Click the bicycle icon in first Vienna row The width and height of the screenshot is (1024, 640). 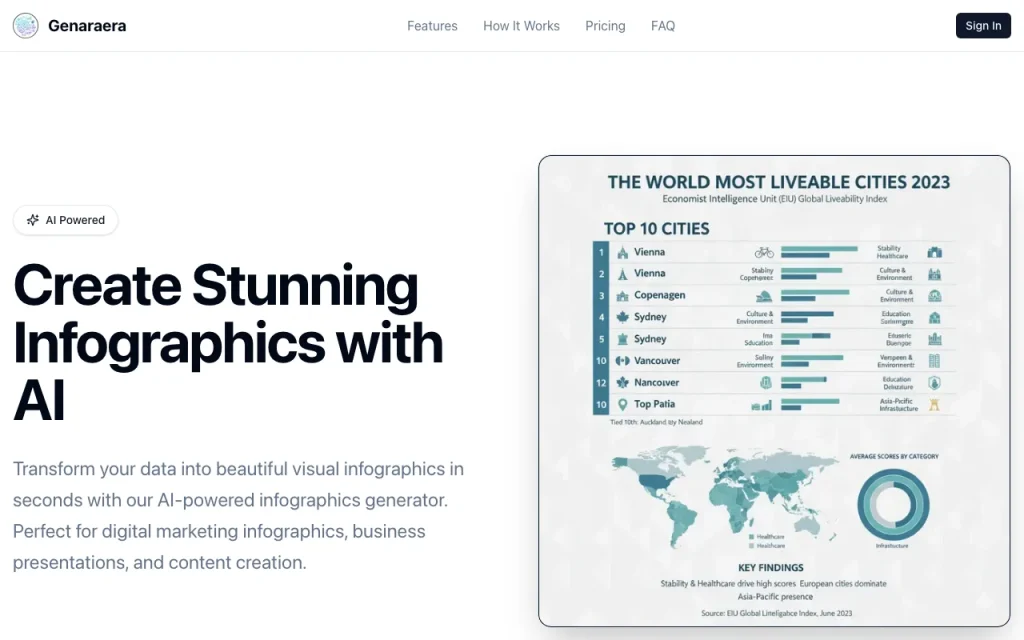tap(764, 252)
